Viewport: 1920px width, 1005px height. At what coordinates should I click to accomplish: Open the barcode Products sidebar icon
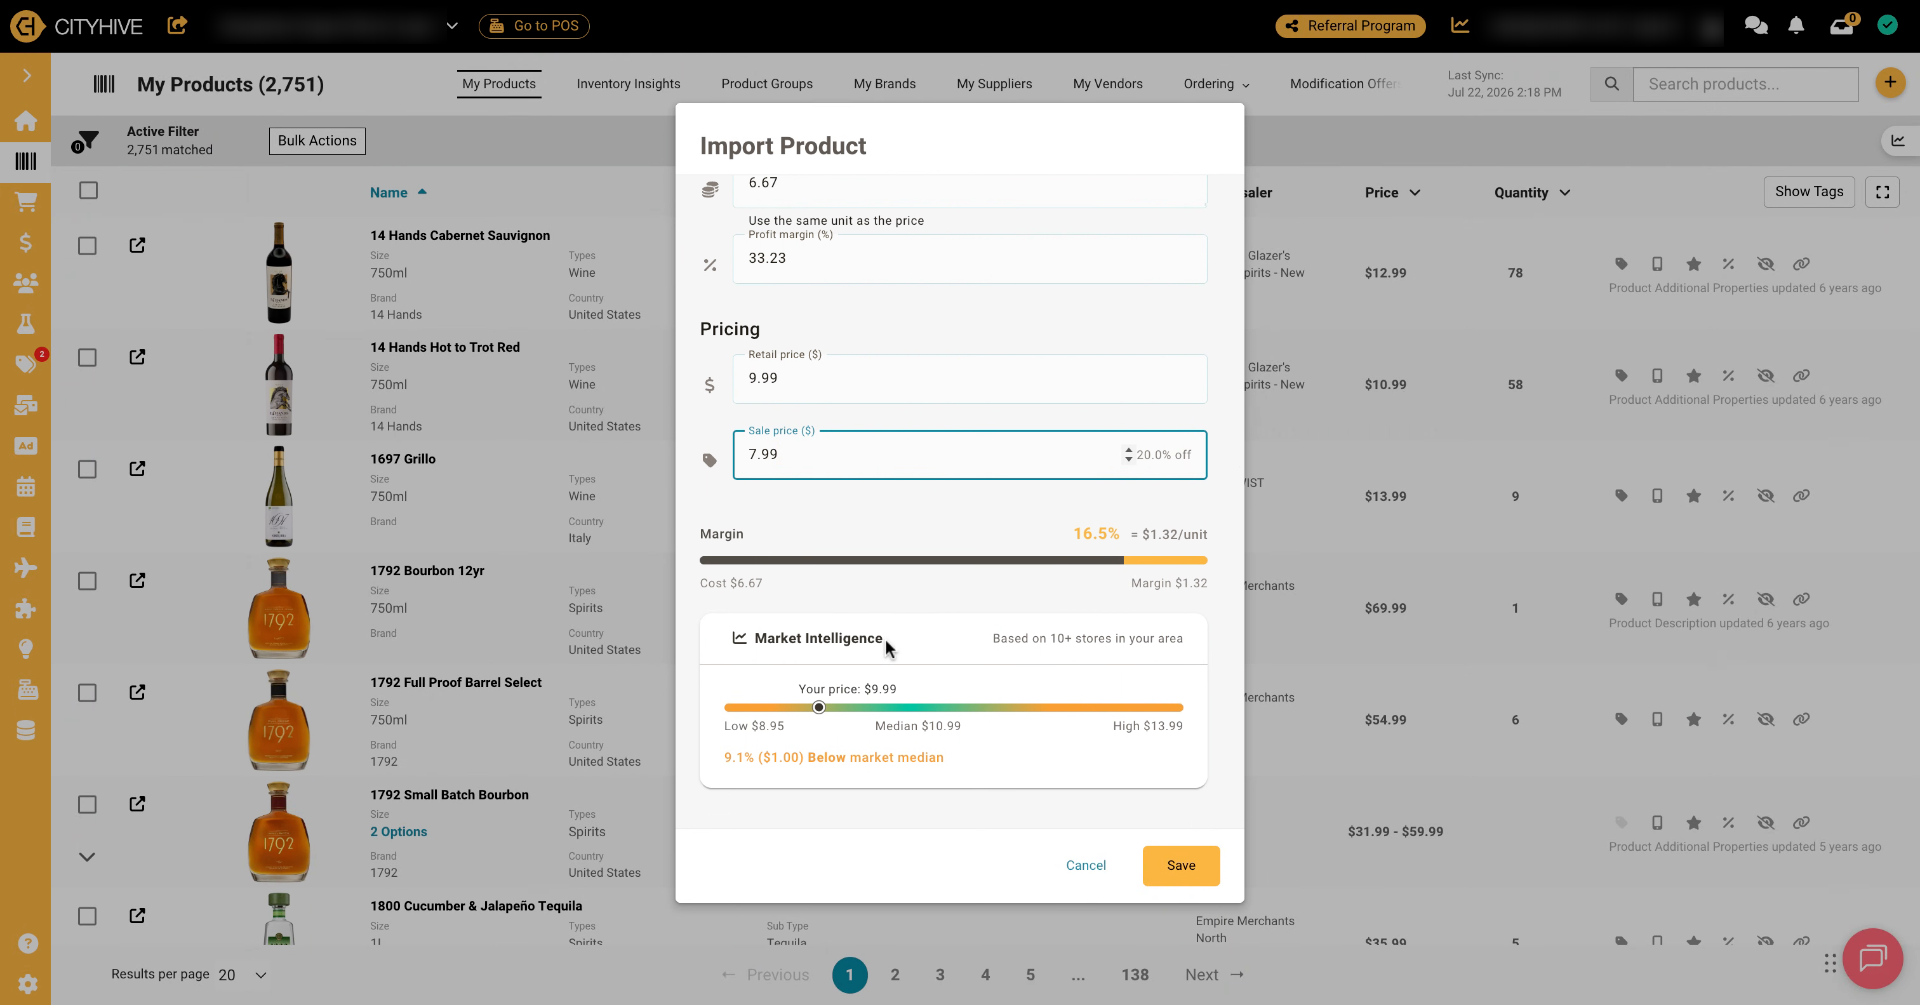(x=26, y=160)
